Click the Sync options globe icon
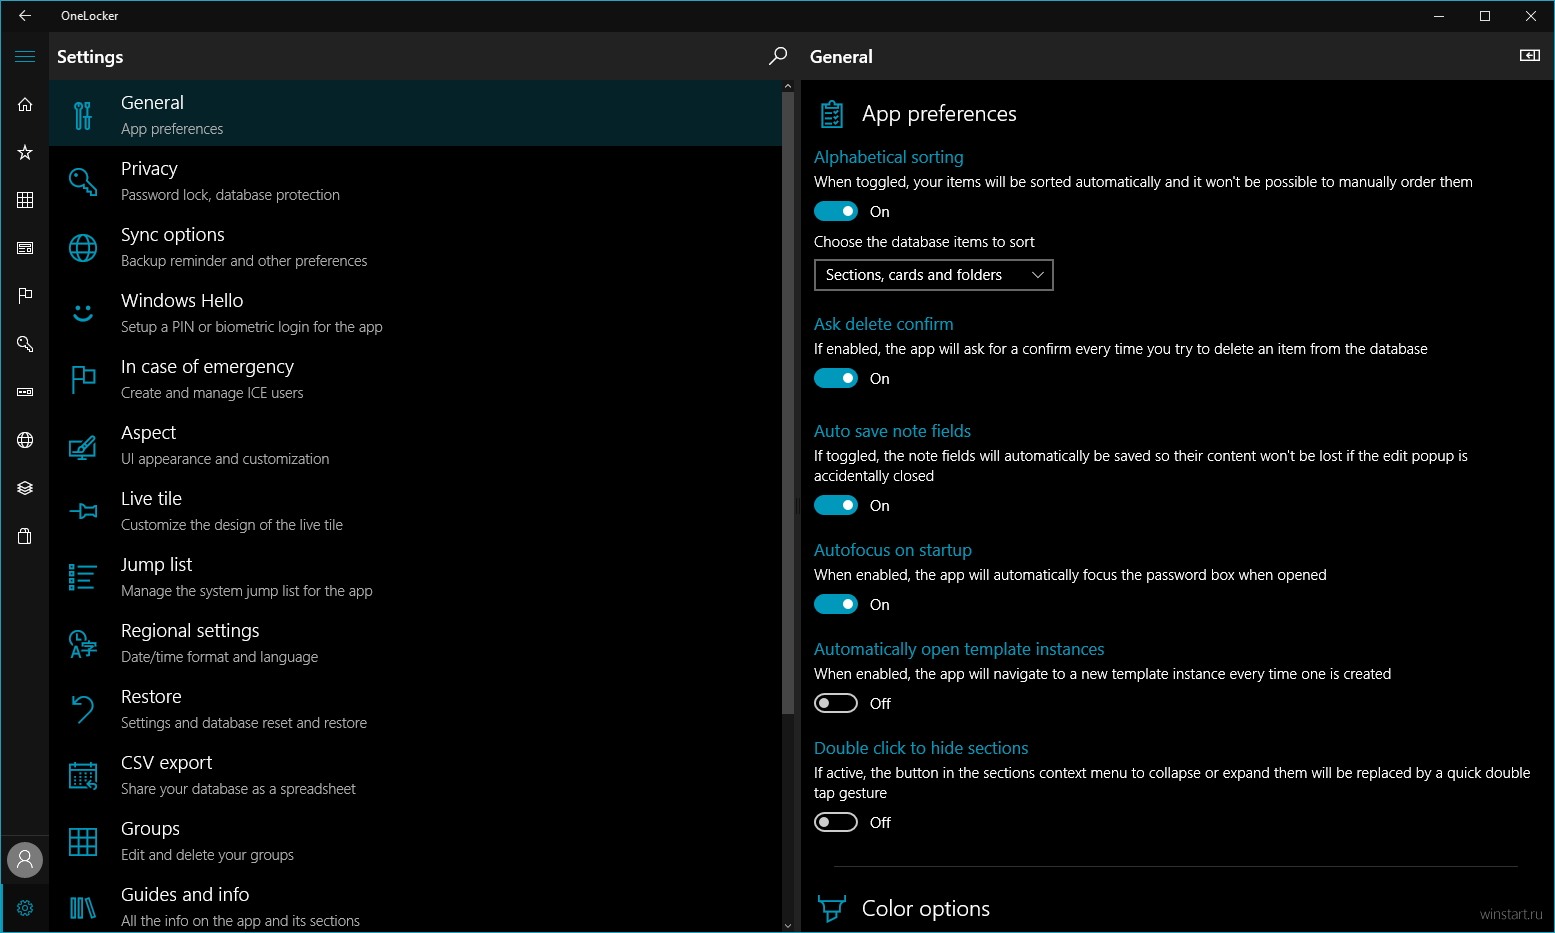Screen dimensions: 1555x933 (x=83, y=247)
